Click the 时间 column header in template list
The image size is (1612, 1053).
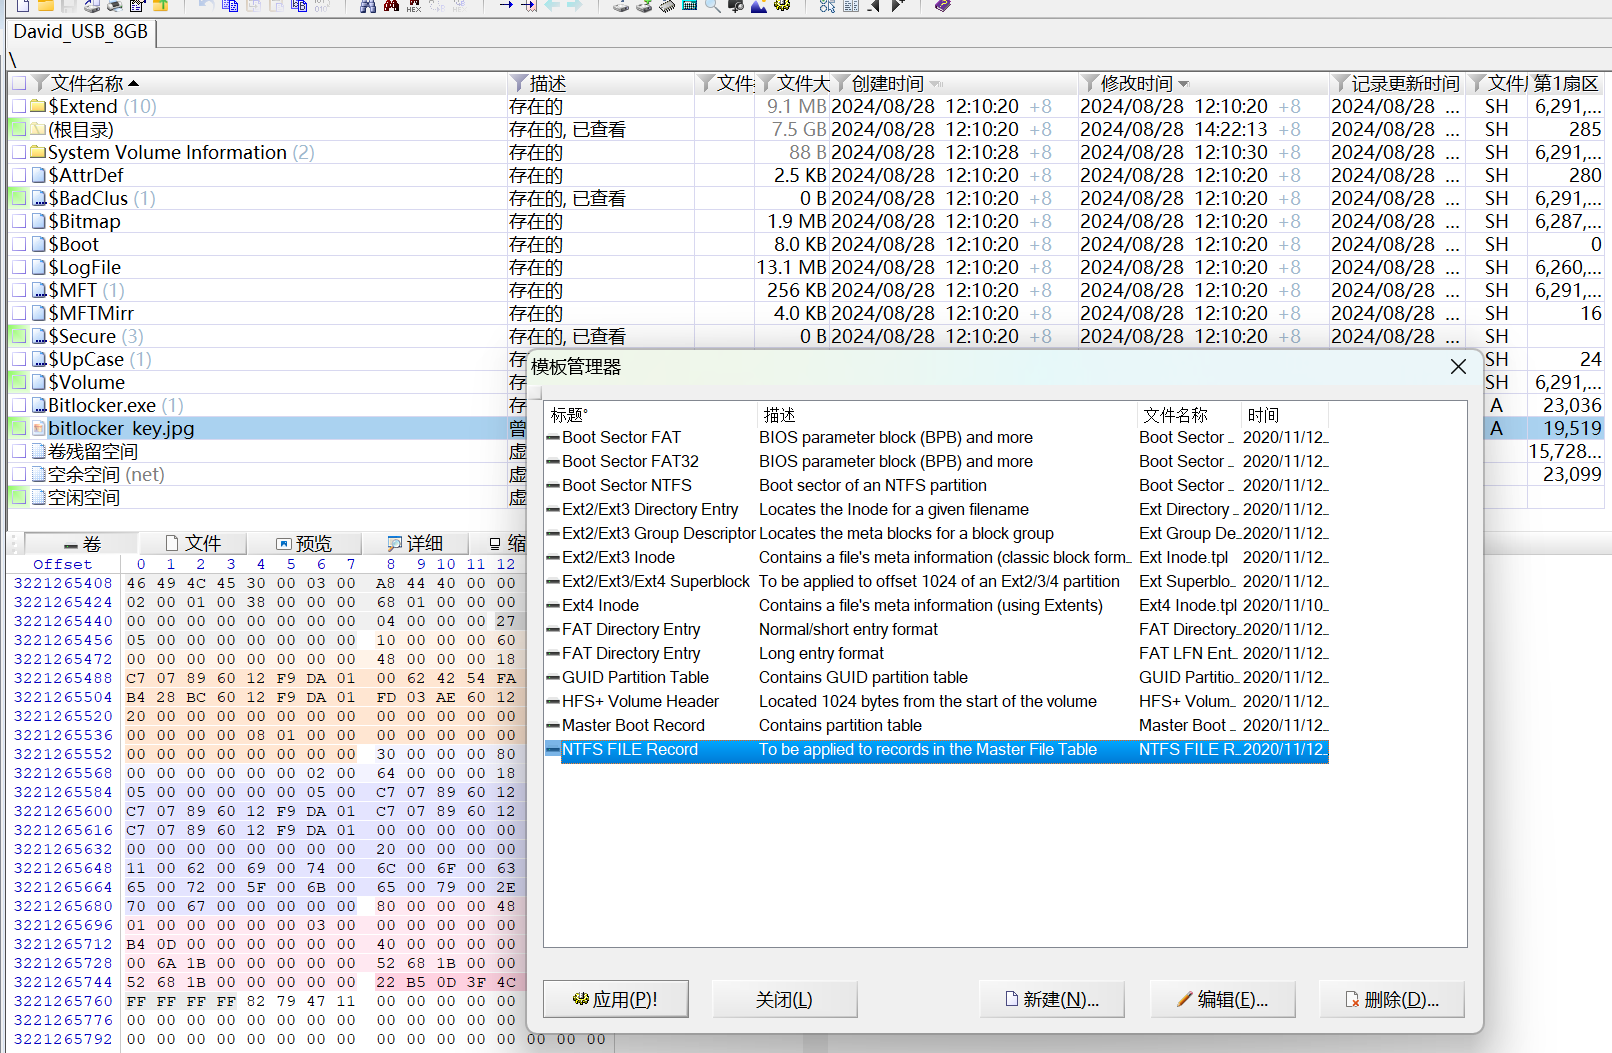click(1284, 414)
